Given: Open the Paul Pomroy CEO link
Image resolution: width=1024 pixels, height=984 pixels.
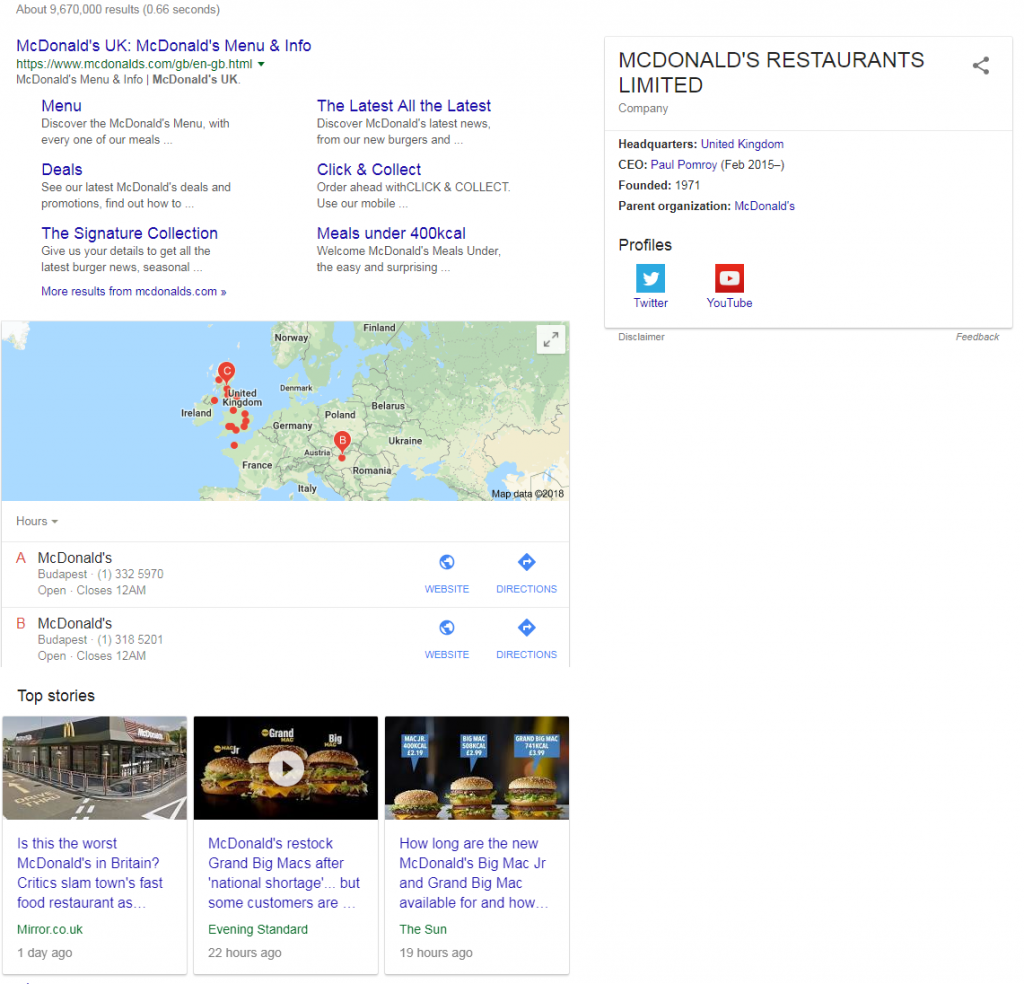Looking at the screenshot, I should click(684, 165).
